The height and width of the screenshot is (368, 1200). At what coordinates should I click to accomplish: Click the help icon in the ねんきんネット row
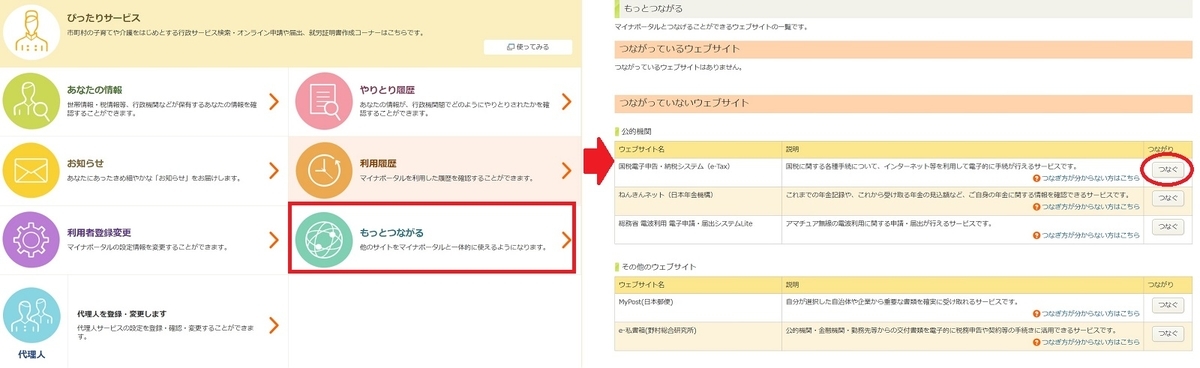1036,207
